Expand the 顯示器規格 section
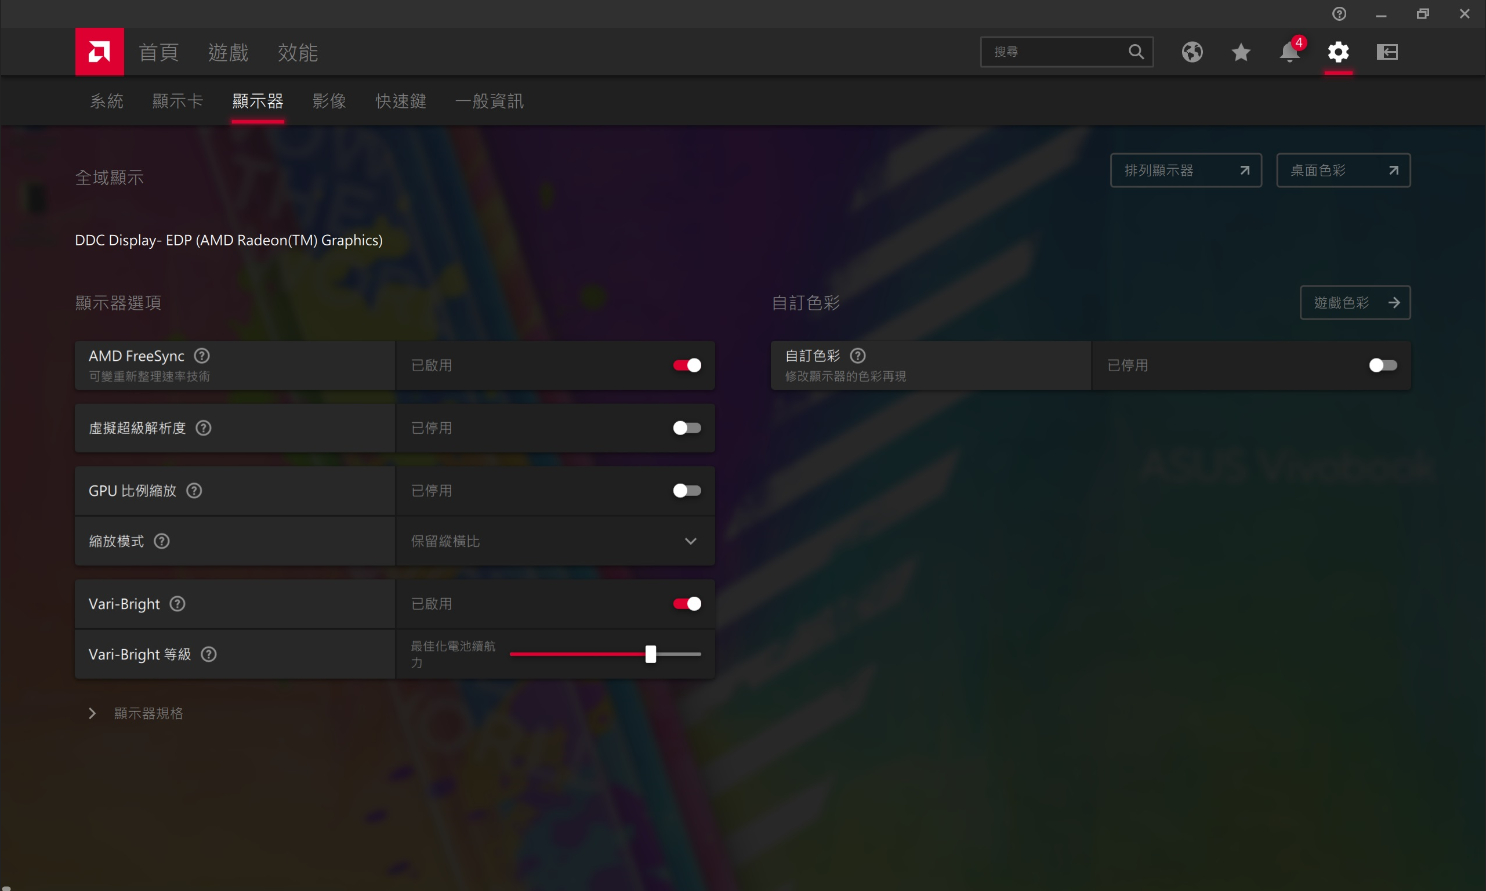 135,713
